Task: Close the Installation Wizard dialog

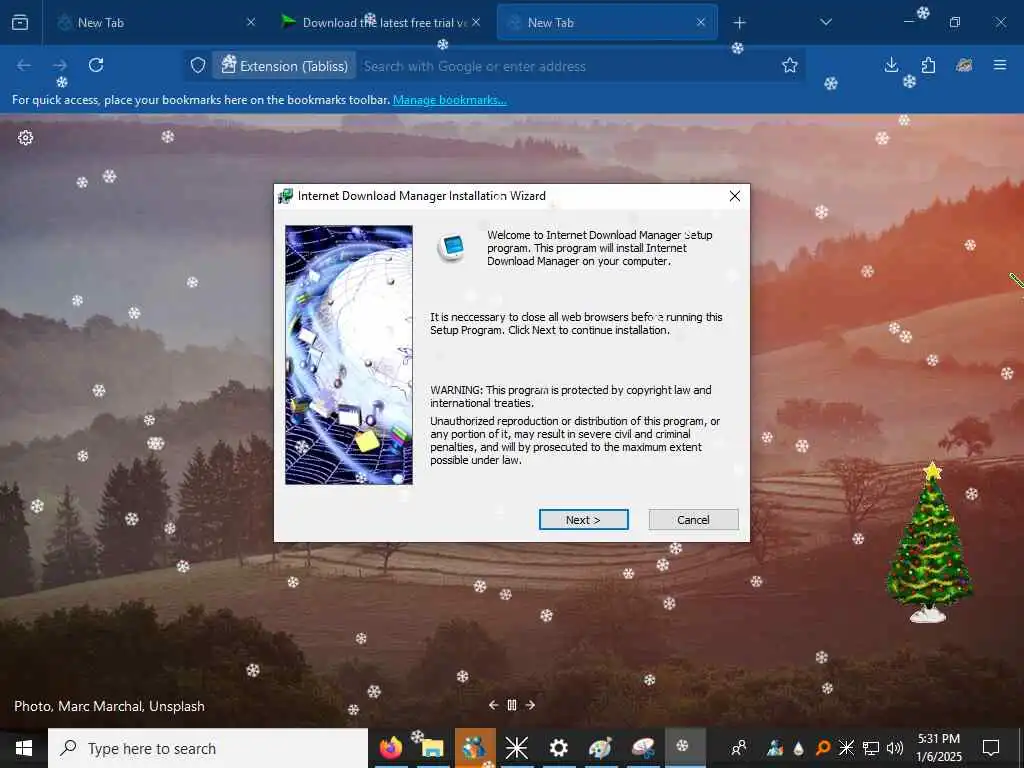Action: pos(735,196)
